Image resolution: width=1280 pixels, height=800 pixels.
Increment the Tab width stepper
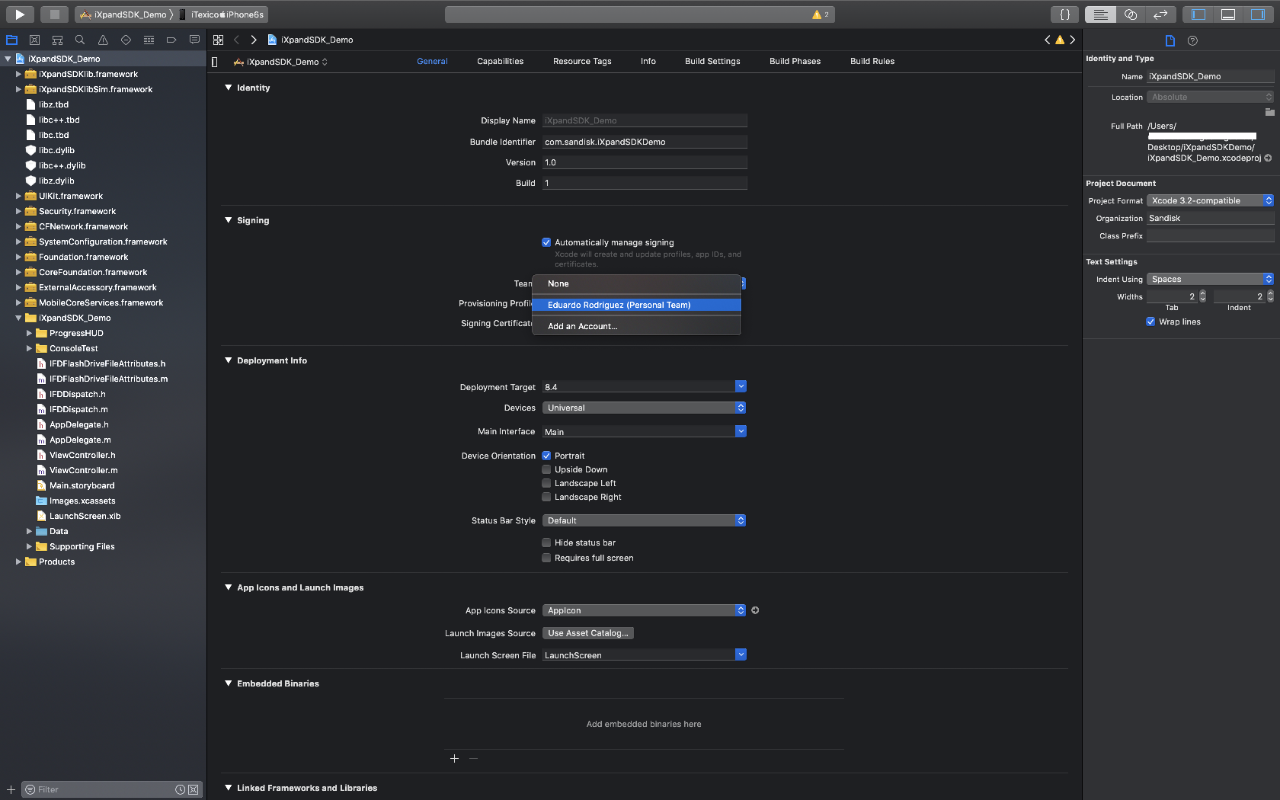point(1202,293)
